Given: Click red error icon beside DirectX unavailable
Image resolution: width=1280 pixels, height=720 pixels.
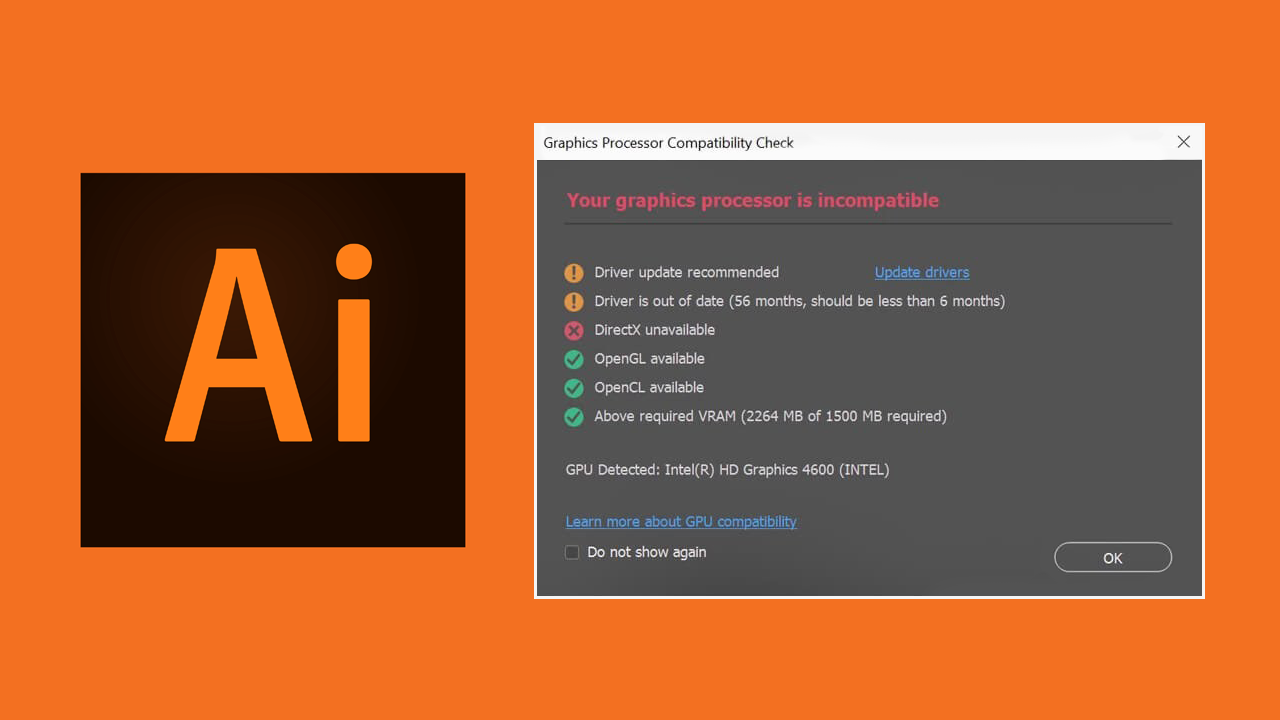Looking at the screenshot, I should point(574,330).
